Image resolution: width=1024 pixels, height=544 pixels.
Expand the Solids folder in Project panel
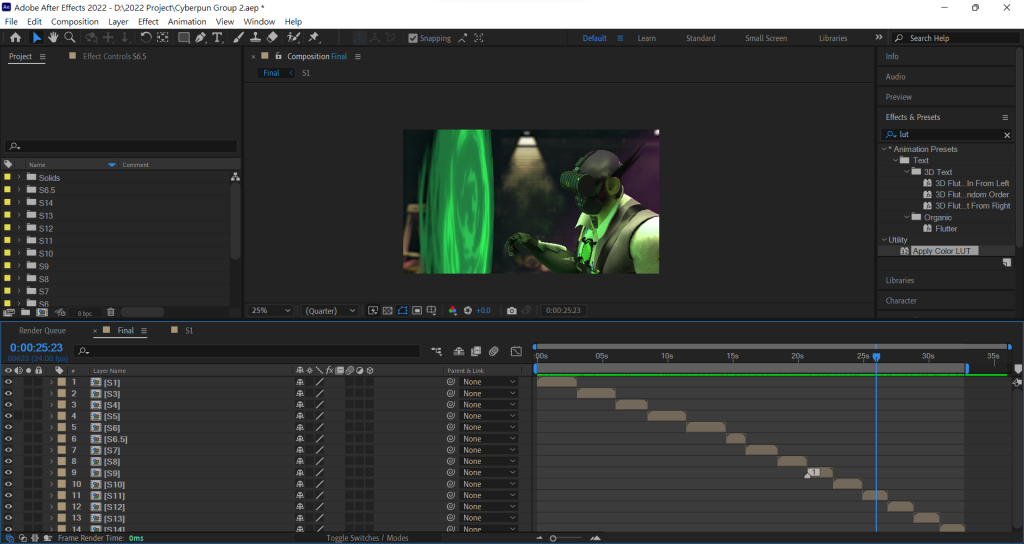pyautogui.click(x=19, y=178)
